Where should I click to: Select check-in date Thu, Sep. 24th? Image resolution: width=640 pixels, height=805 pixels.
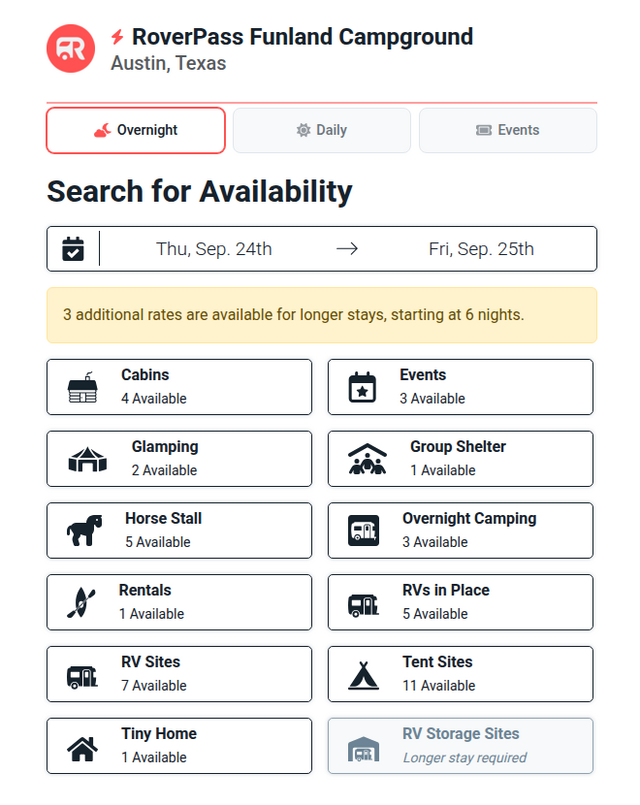(x=214, y=249)
